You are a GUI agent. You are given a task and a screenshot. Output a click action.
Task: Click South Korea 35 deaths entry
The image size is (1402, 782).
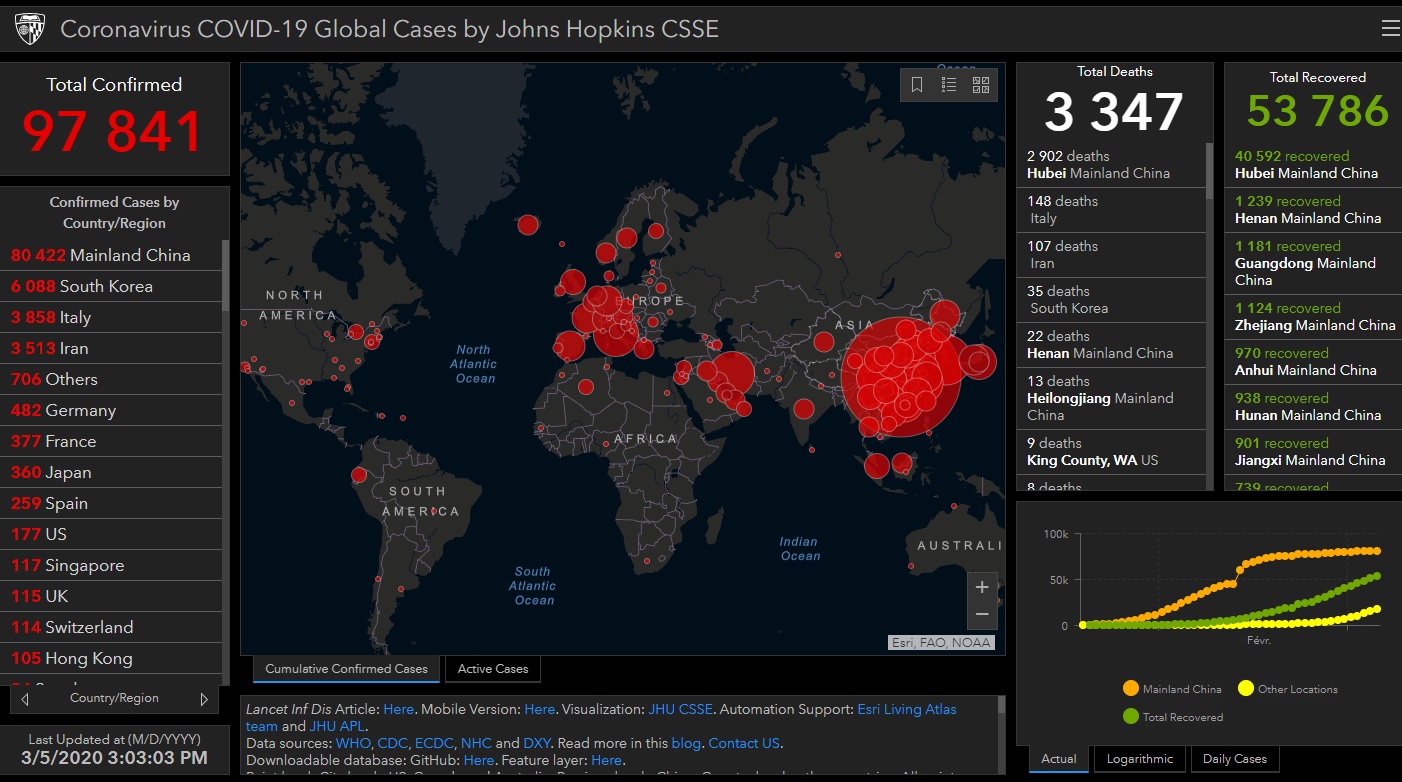(x=1111, y=300)
